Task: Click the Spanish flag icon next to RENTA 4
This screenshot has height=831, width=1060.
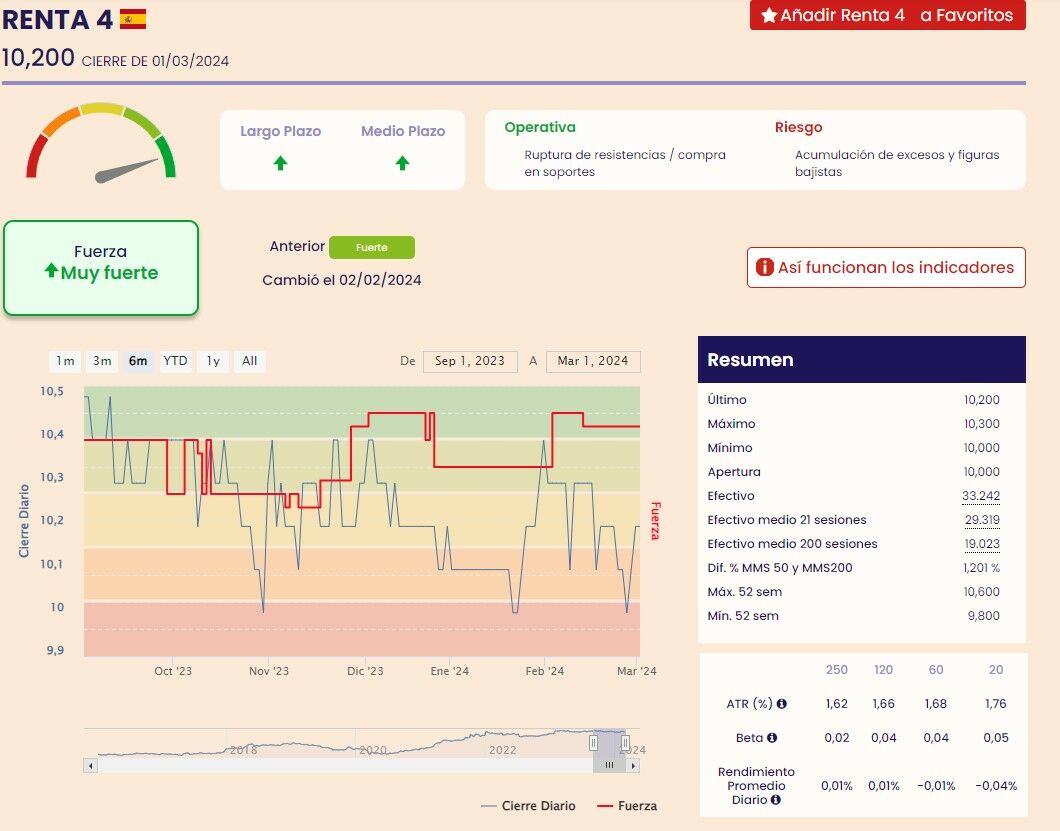Action: tap(133, 18)
